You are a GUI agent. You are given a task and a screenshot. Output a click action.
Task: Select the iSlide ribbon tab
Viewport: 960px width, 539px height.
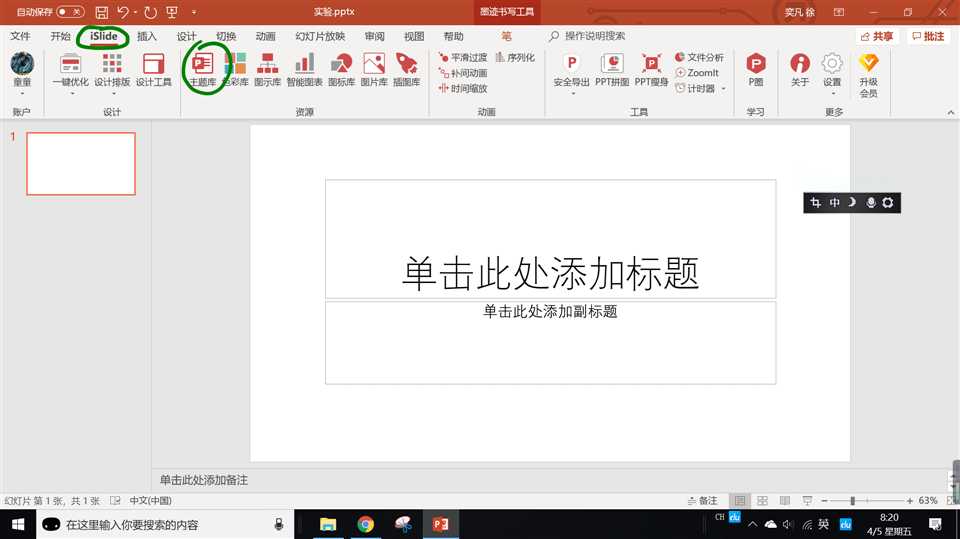[103, 36]
